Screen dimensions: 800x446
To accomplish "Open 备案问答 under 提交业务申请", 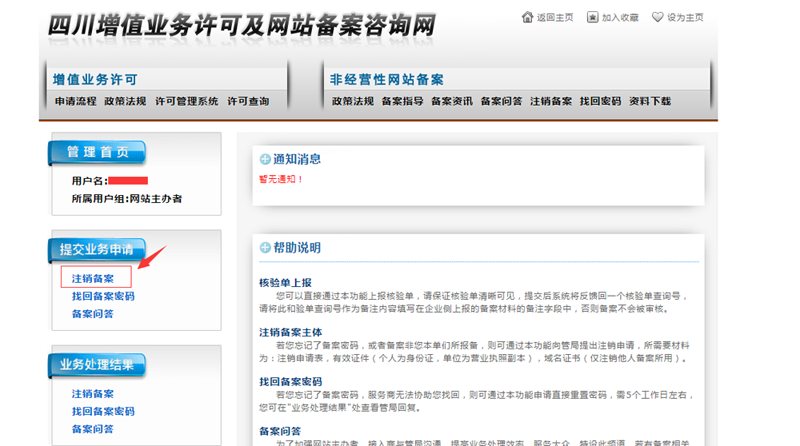I will tap(93, 314).
